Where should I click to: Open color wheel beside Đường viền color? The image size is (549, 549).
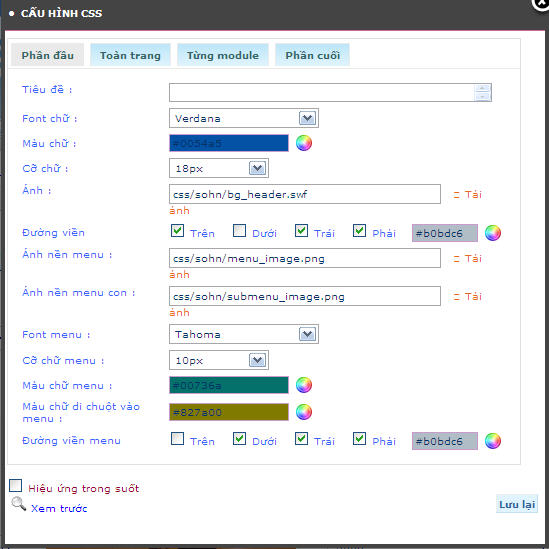[x=493, y=233]
